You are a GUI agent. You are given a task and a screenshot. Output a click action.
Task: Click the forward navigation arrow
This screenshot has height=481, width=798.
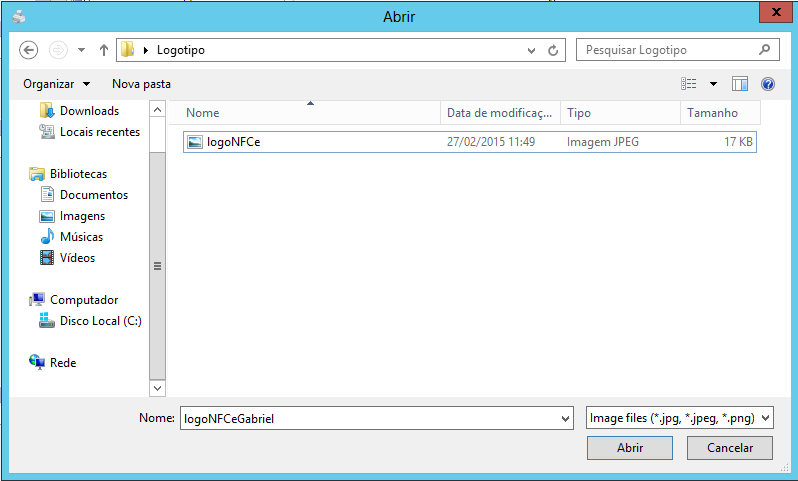(x=58, y=50)
